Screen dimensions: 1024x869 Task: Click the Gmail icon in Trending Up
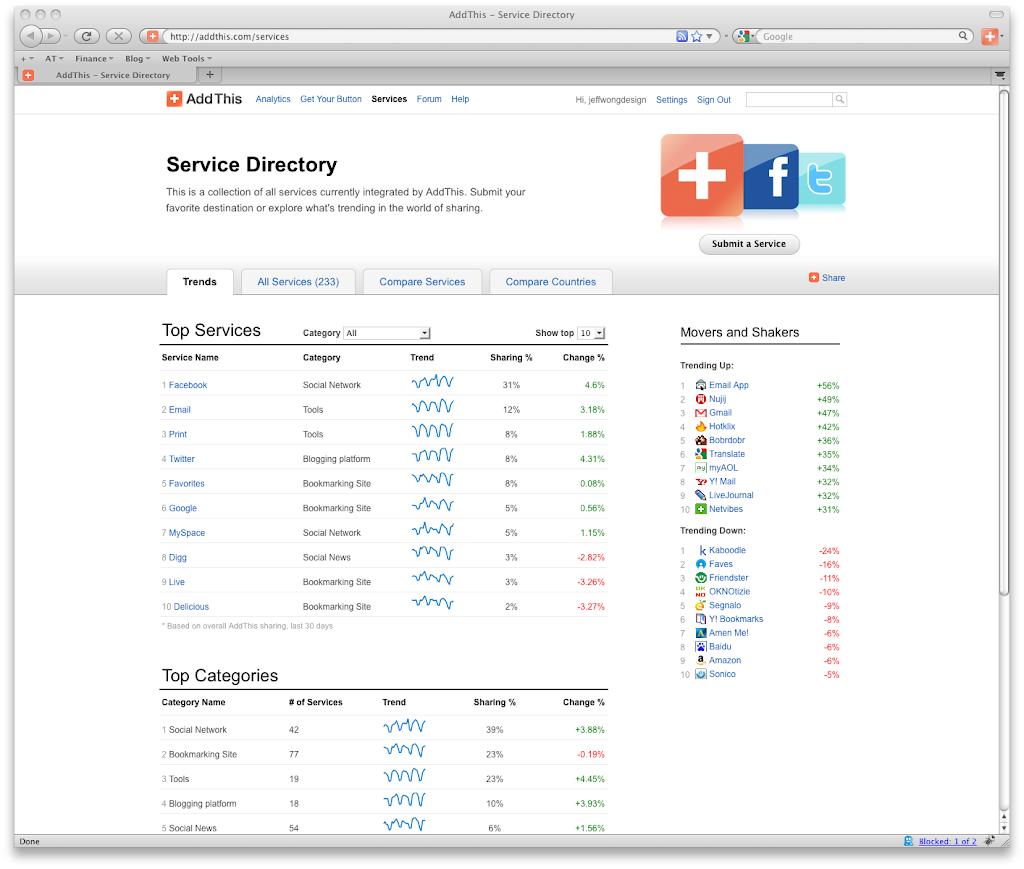[x=701, y=413]
